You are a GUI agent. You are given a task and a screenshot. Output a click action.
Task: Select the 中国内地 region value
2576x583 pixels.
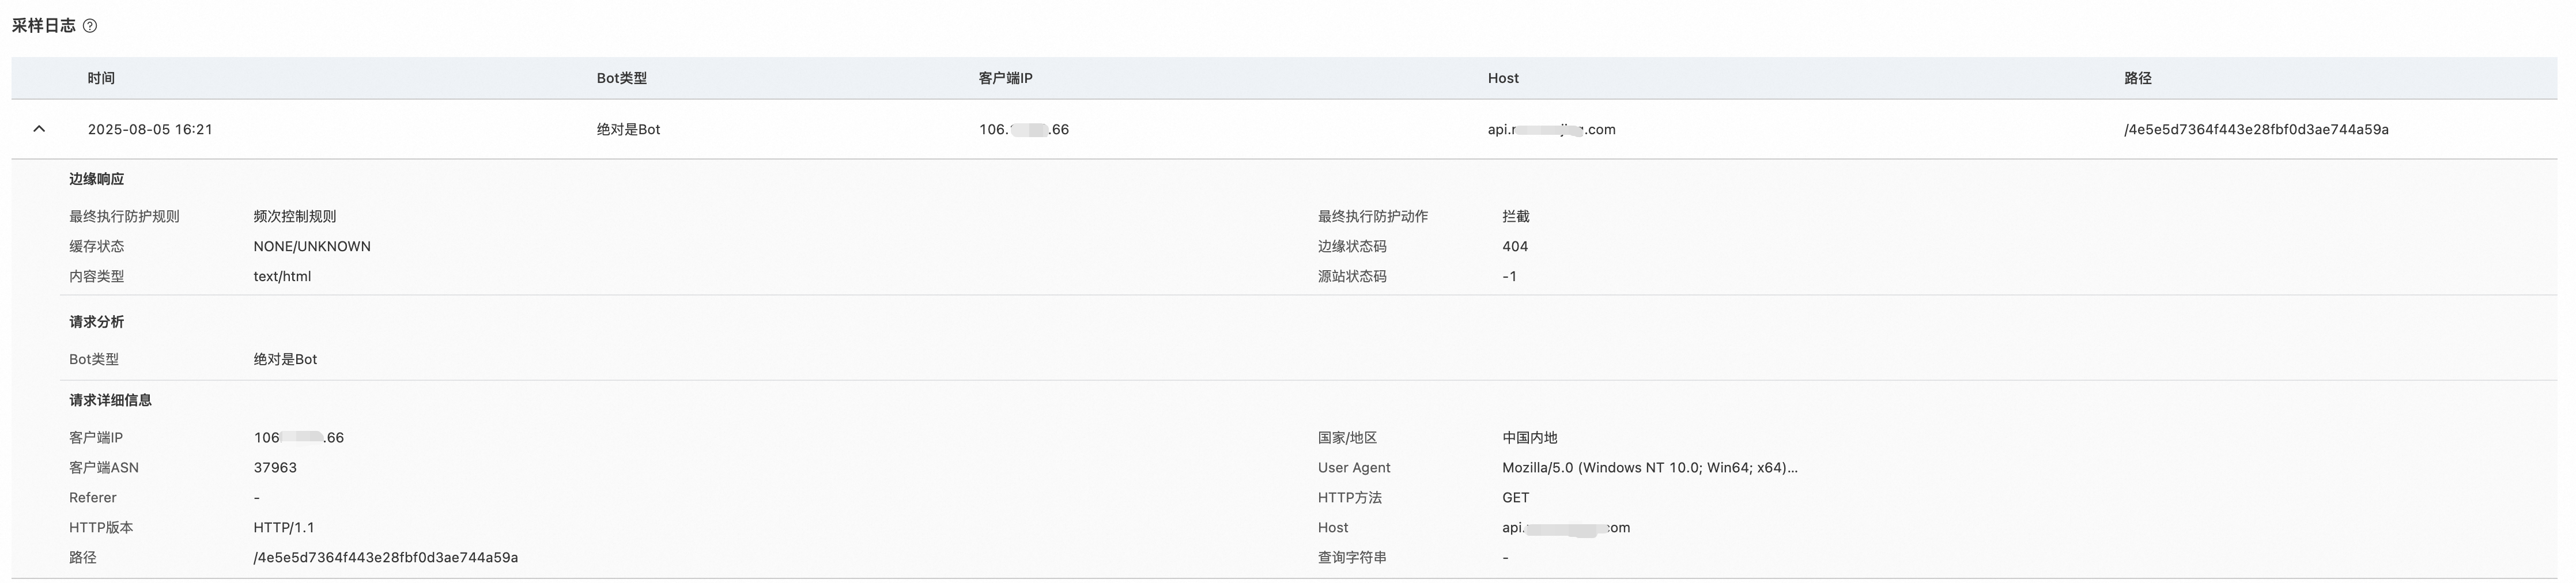tap(1530, 437)
